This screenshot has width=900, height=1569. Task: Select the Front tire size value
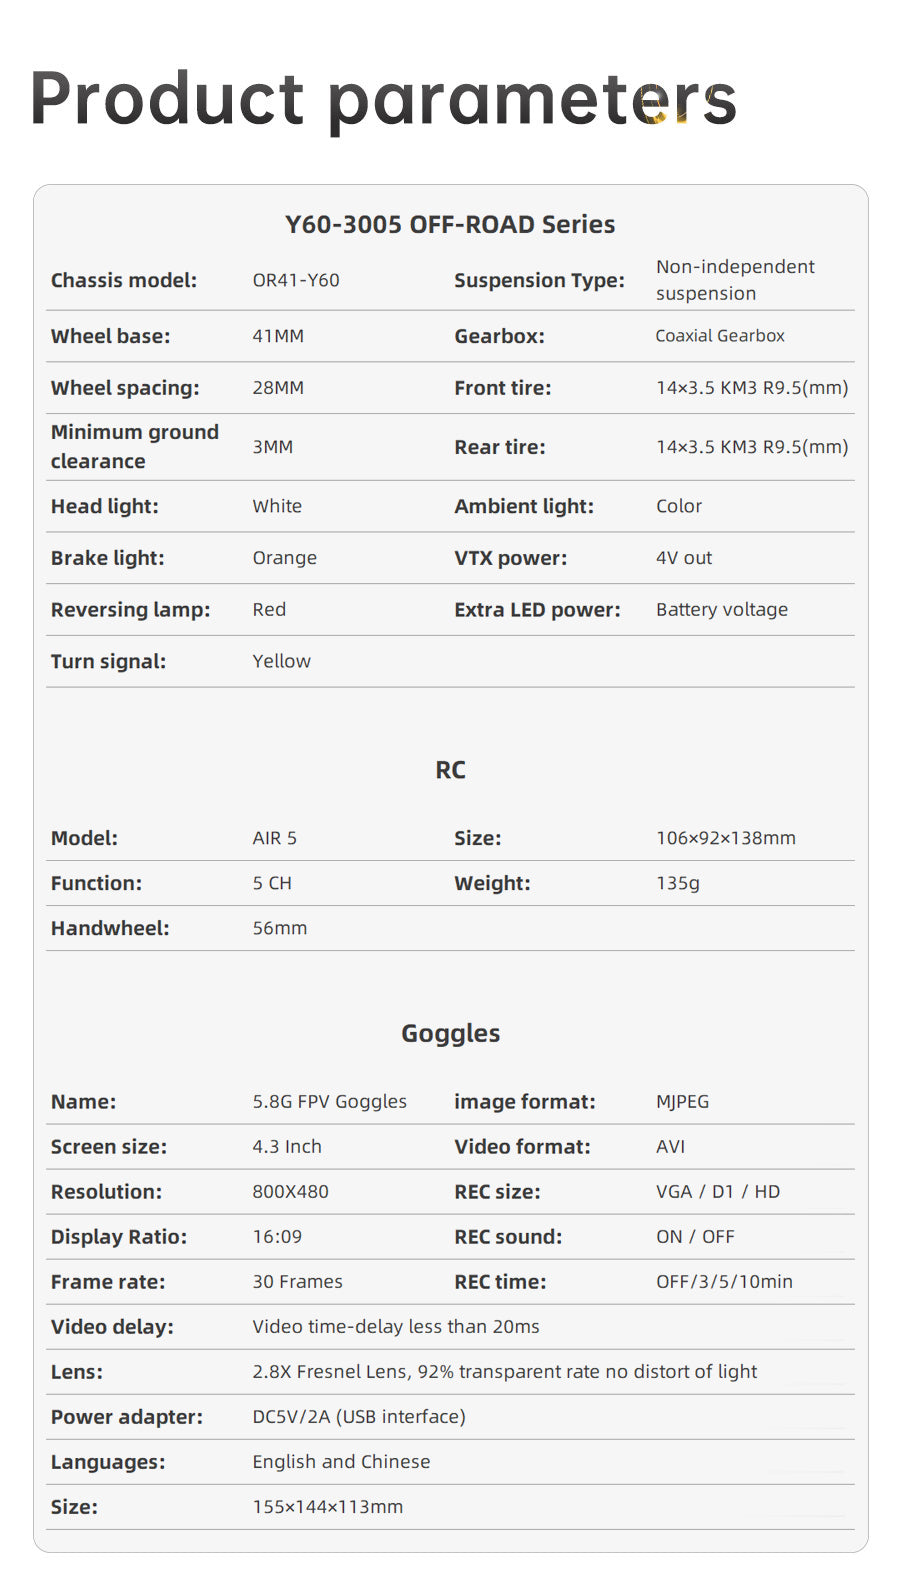[752, 388]
